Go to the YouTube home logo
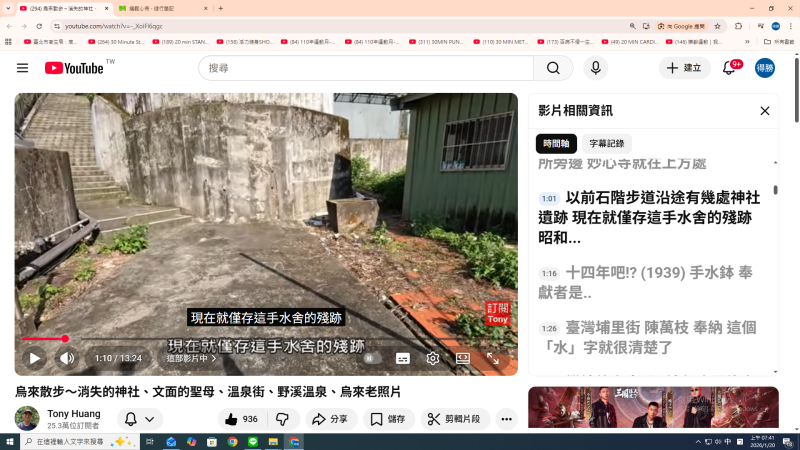 74,68
